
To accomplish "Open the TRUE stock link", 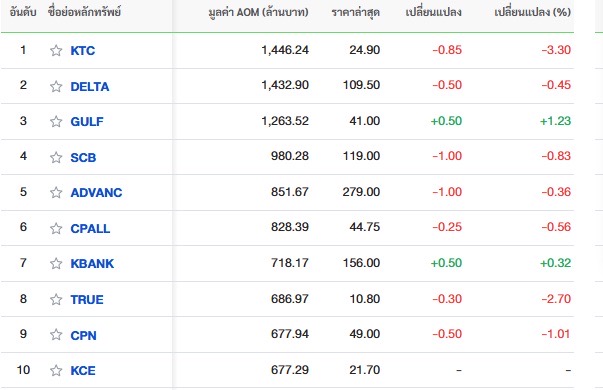I will pyautogui.click(x=87, y=299).
